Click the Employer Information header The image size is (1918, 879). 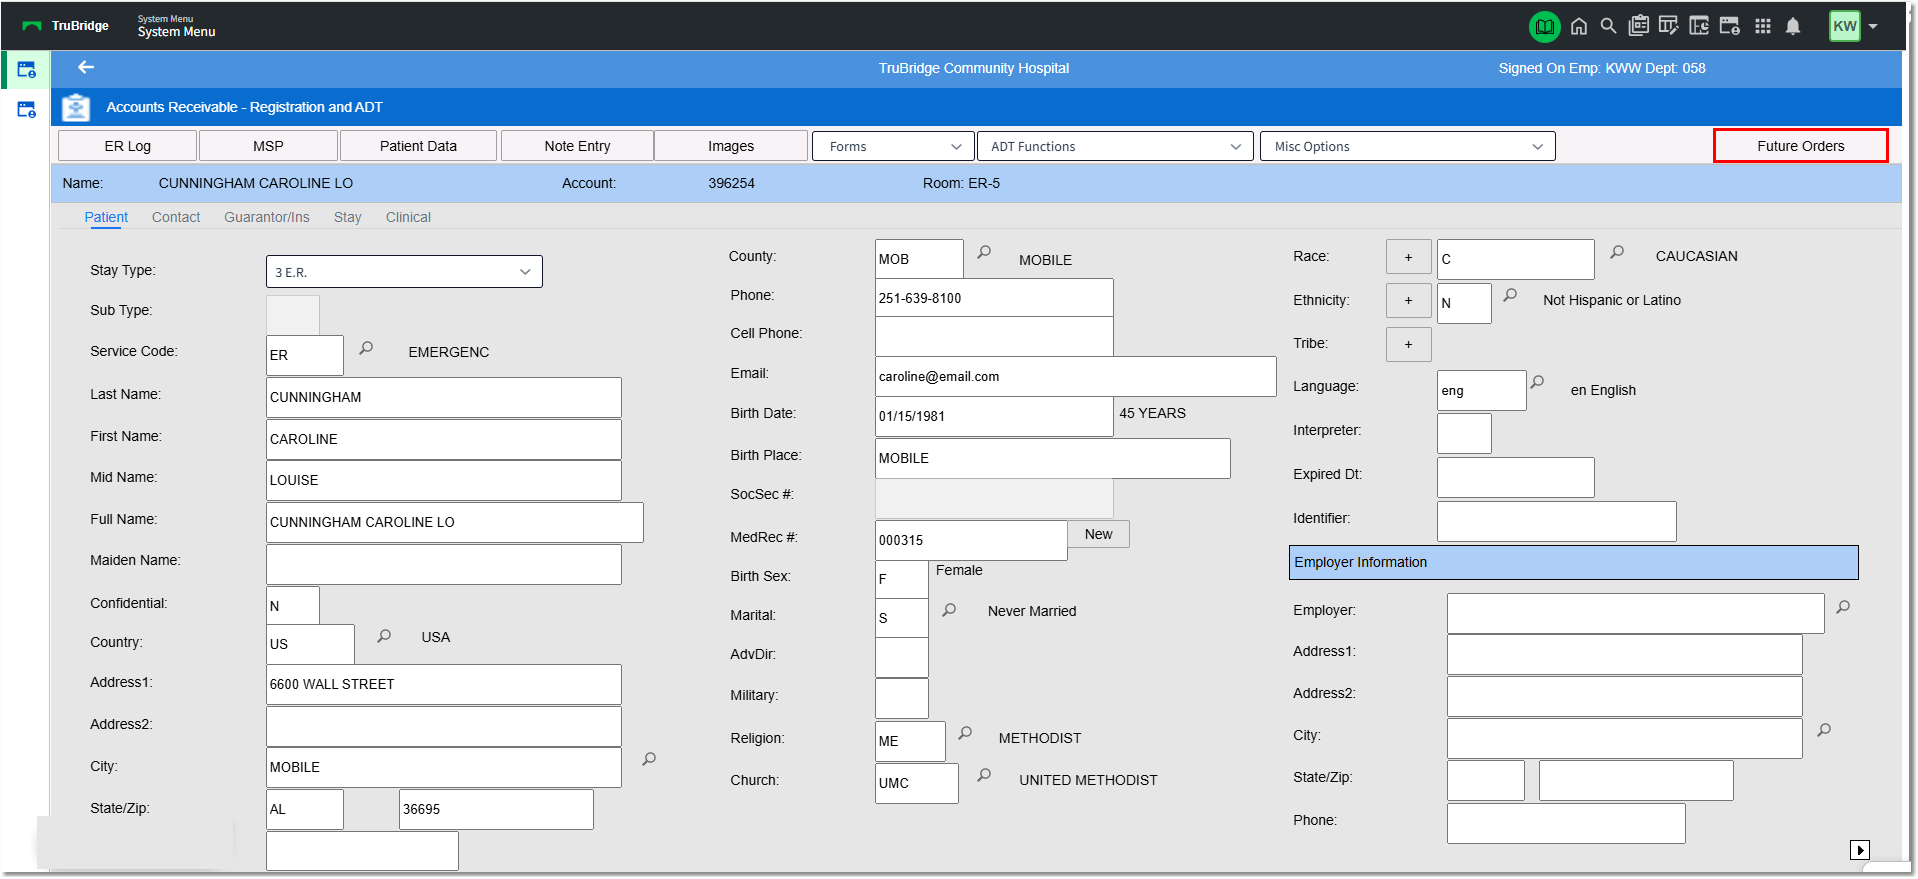1573,562
